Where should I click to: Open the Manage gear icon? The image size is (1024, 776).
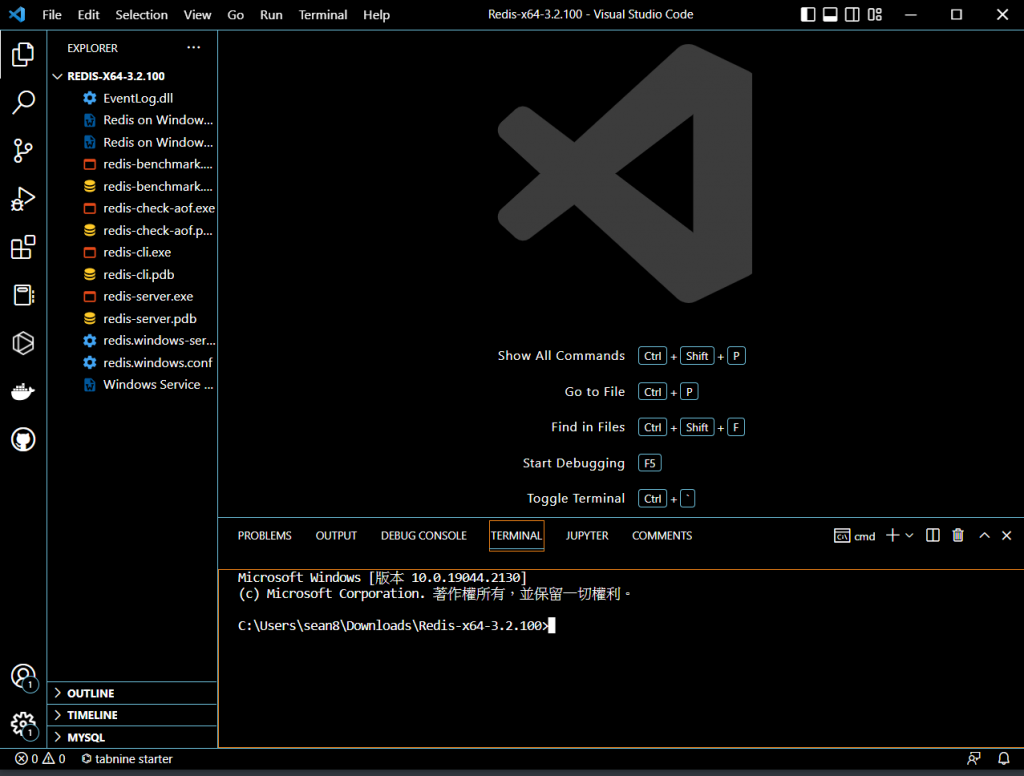23,724
